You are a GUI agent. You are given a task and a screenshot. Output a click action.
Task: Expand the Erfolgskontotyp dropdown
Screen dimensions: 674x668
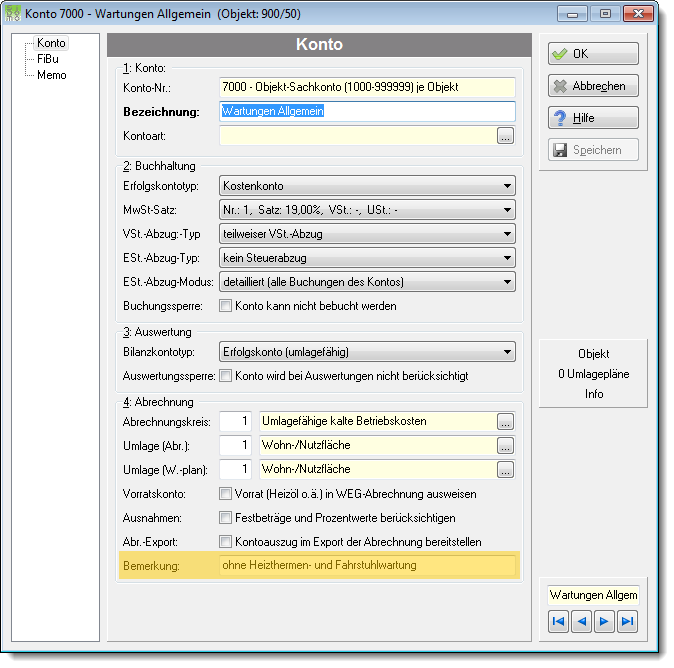pos(367,186)
